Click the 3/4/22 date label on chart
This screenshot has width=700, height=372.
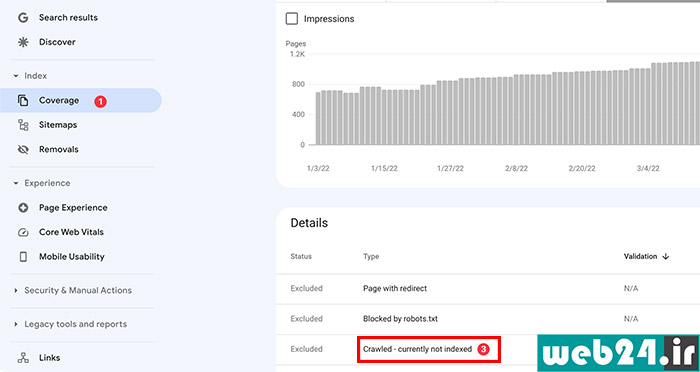(648, 169)
